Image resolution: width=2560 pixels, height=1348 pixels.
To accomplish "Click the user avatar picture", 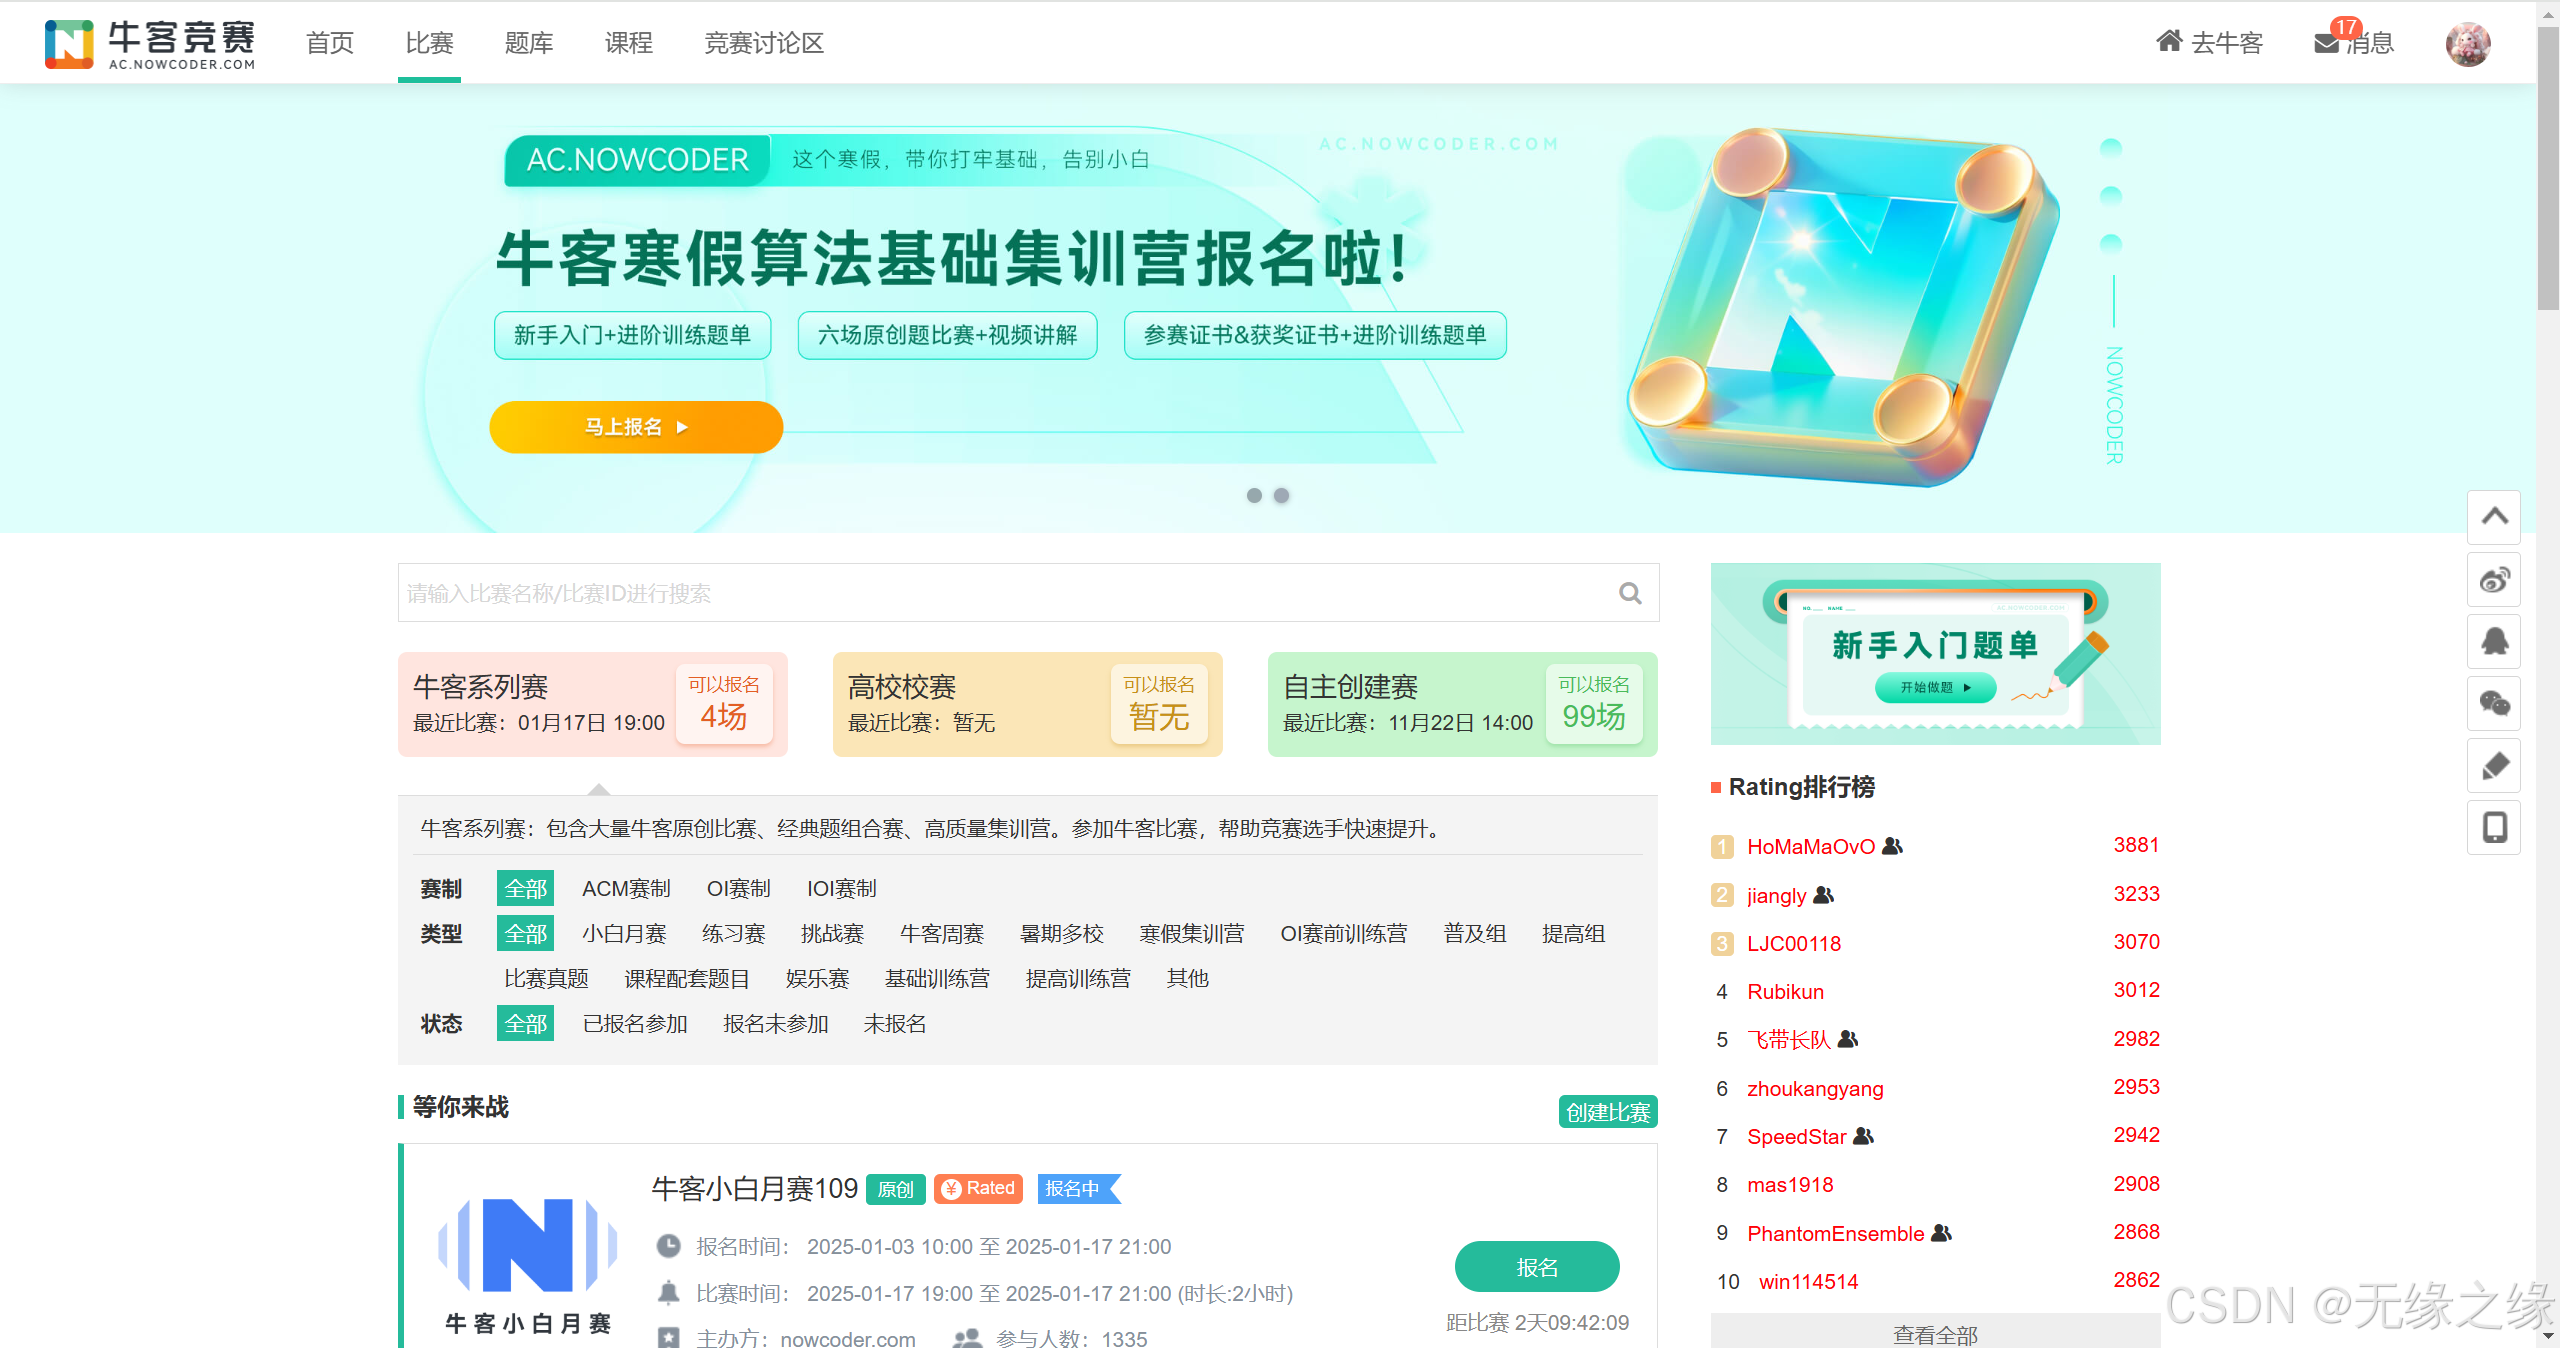I will 2467,43.
